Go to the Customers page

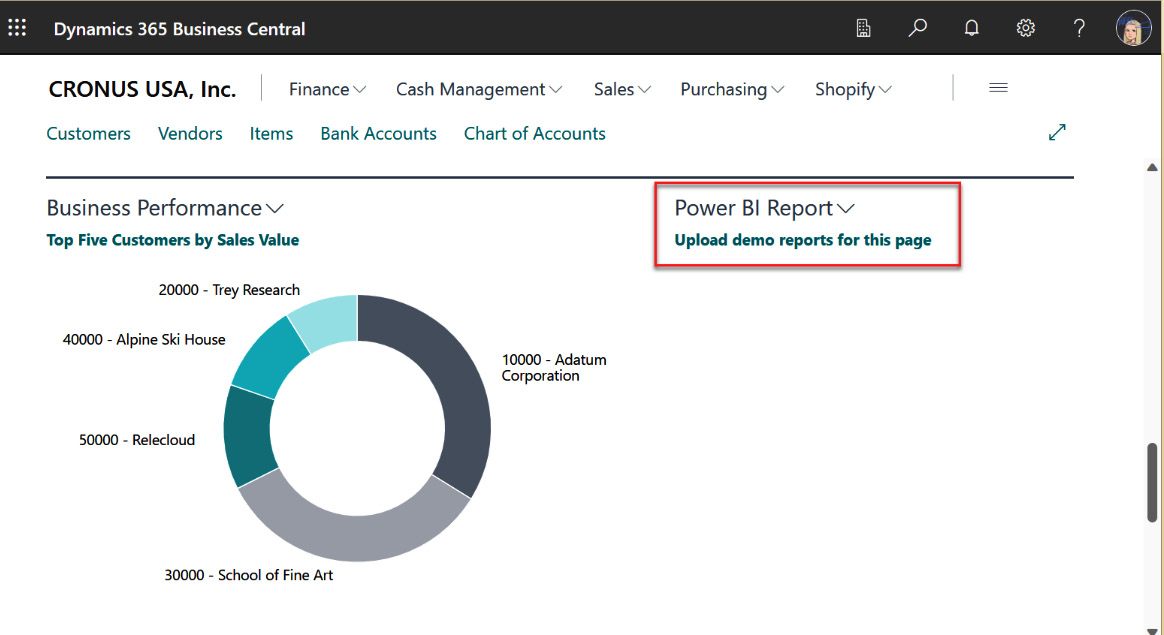[88, 134]
